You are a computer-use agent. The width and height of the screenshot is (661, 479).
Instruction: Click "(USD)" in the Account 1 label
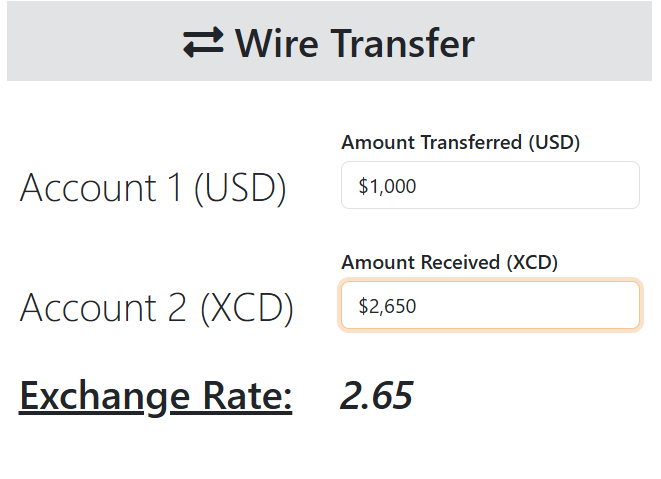coord(240,188)
